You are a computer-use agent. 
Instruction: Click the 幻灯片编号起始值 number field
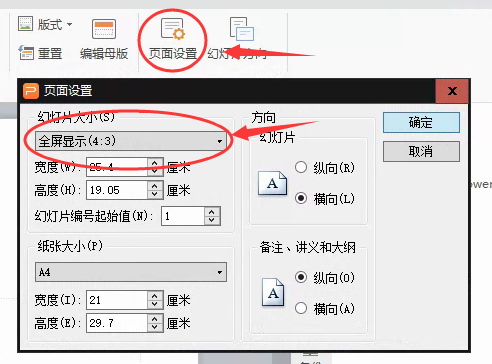click(x=183, y=216)
